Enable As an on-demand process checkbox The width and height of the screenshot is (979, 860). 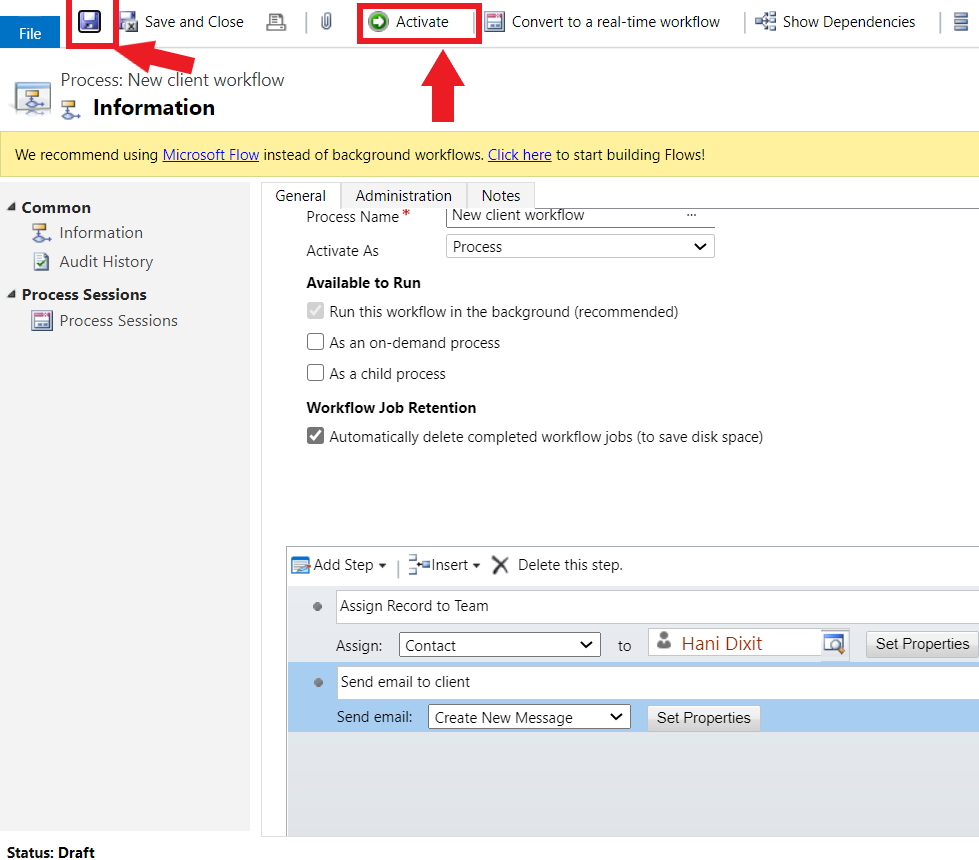click(x=316, y=343)
